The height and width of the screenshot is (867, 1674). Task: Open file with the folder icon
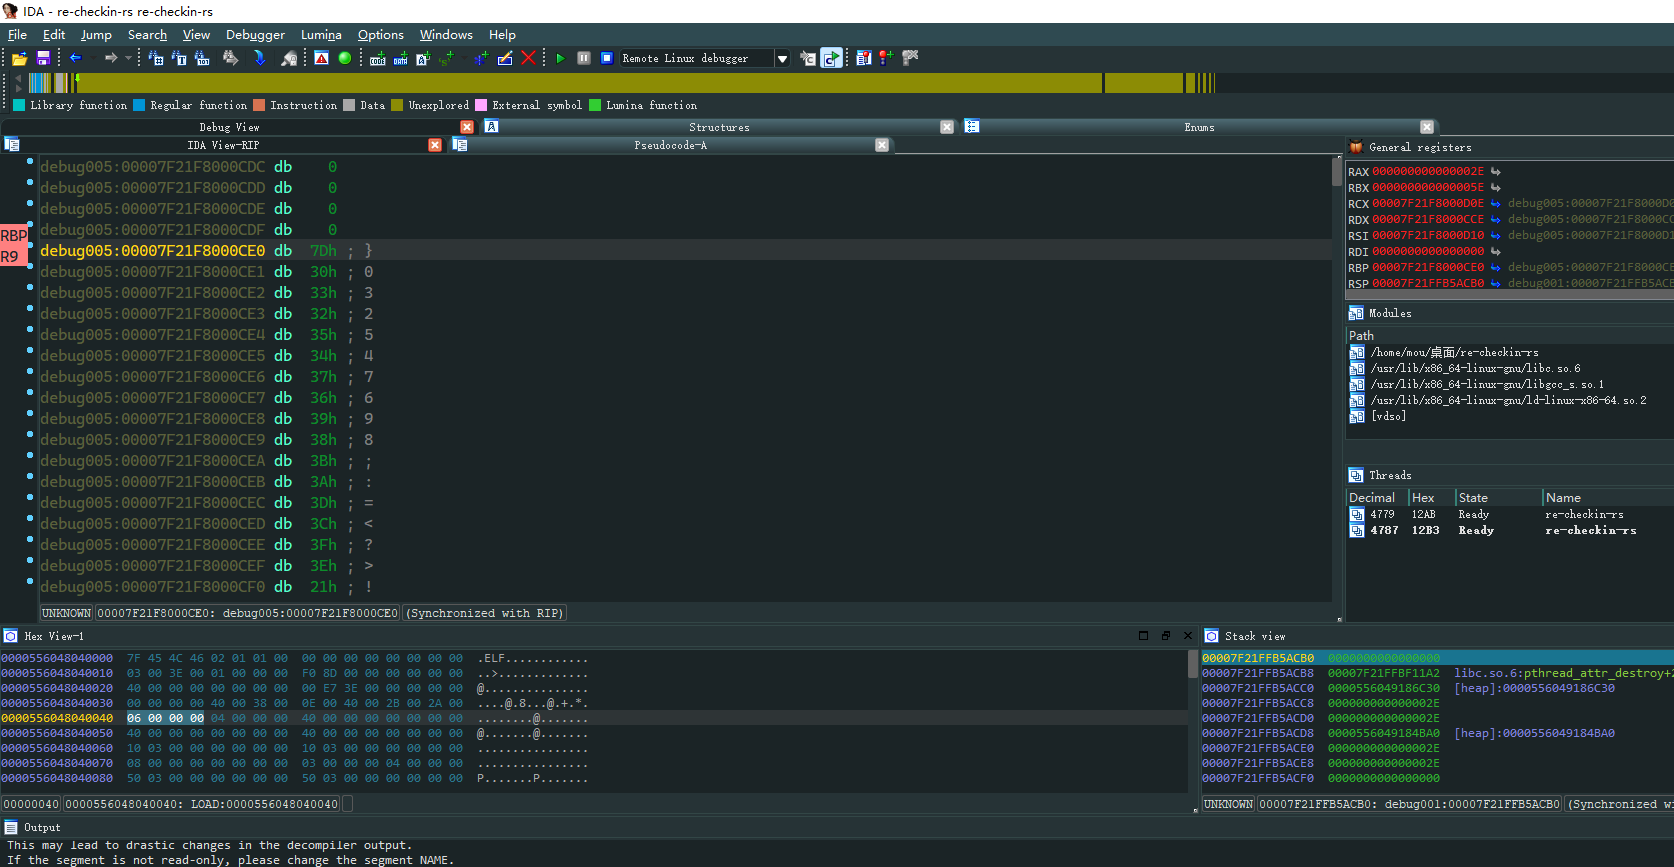(x=19, y=58)
